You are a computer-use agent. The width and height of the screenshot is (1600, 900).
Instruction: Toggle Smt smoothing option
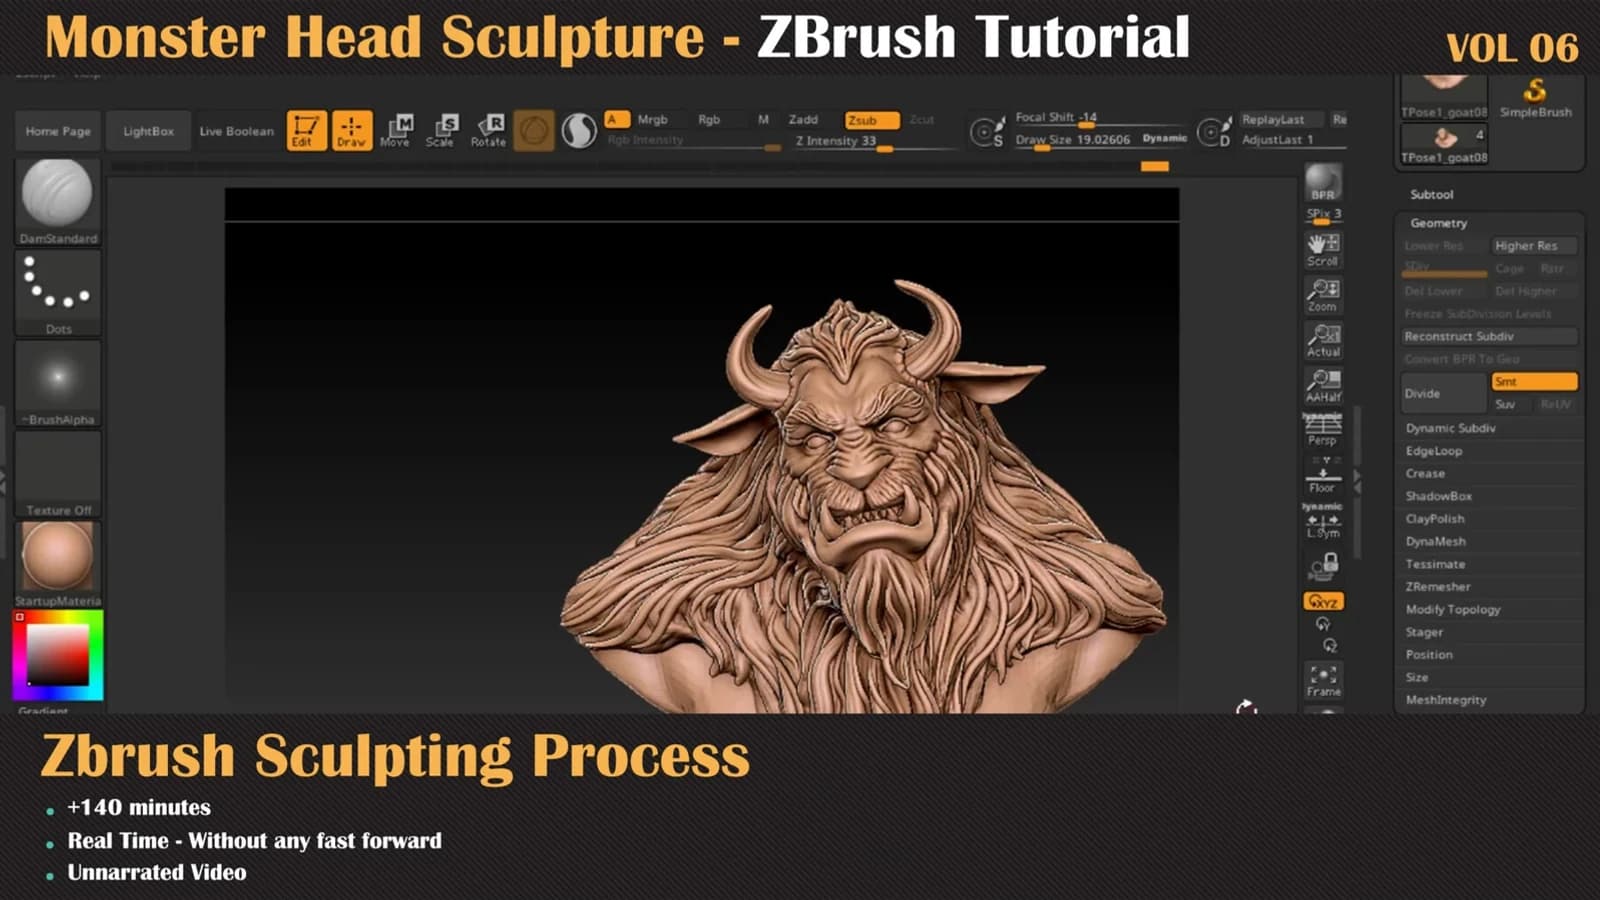(x=1534, y=382)
